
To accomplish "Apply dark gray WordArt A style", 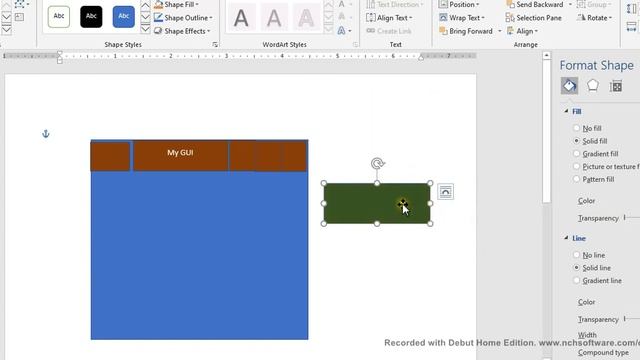I will point(241,18).
